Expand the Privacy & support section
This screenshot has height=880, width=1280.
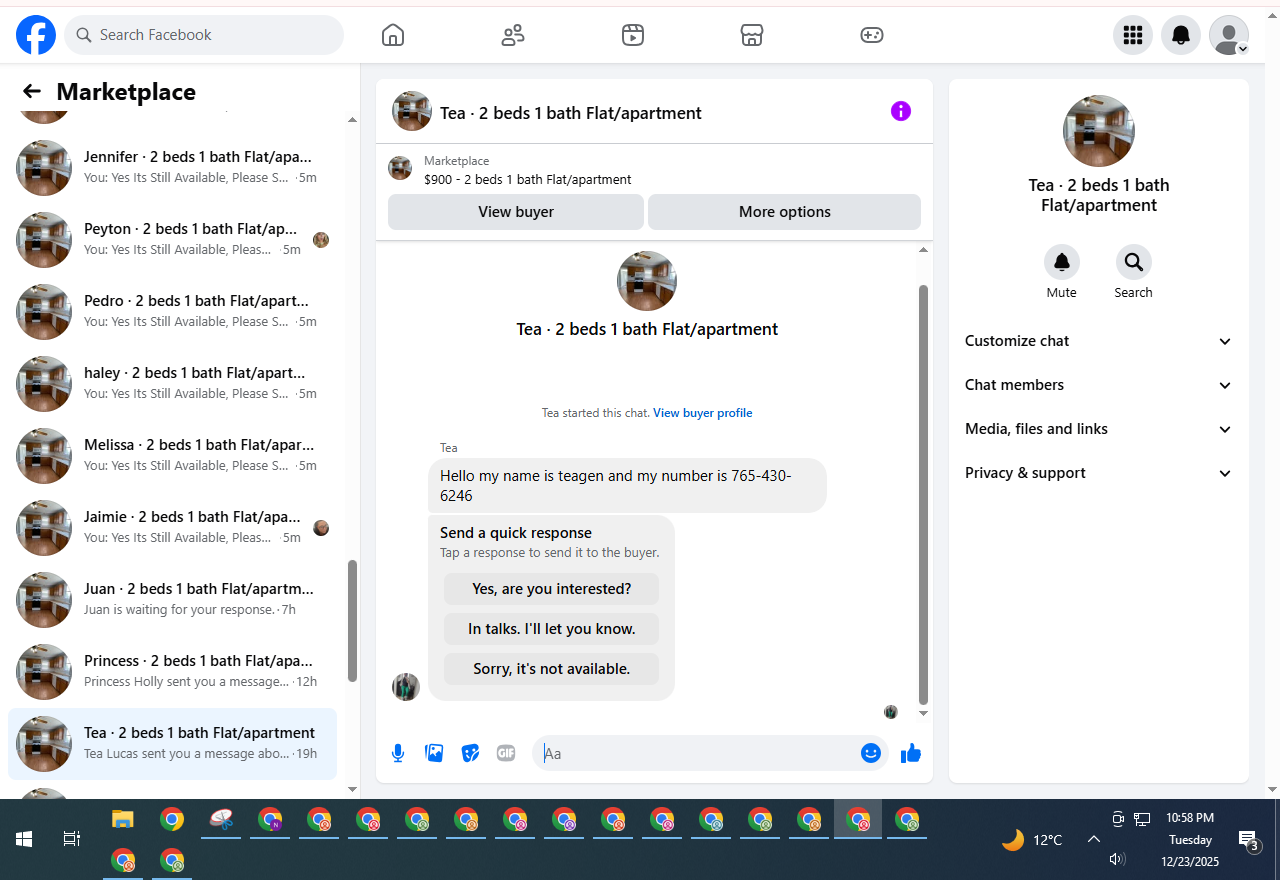click(1099, 473)
